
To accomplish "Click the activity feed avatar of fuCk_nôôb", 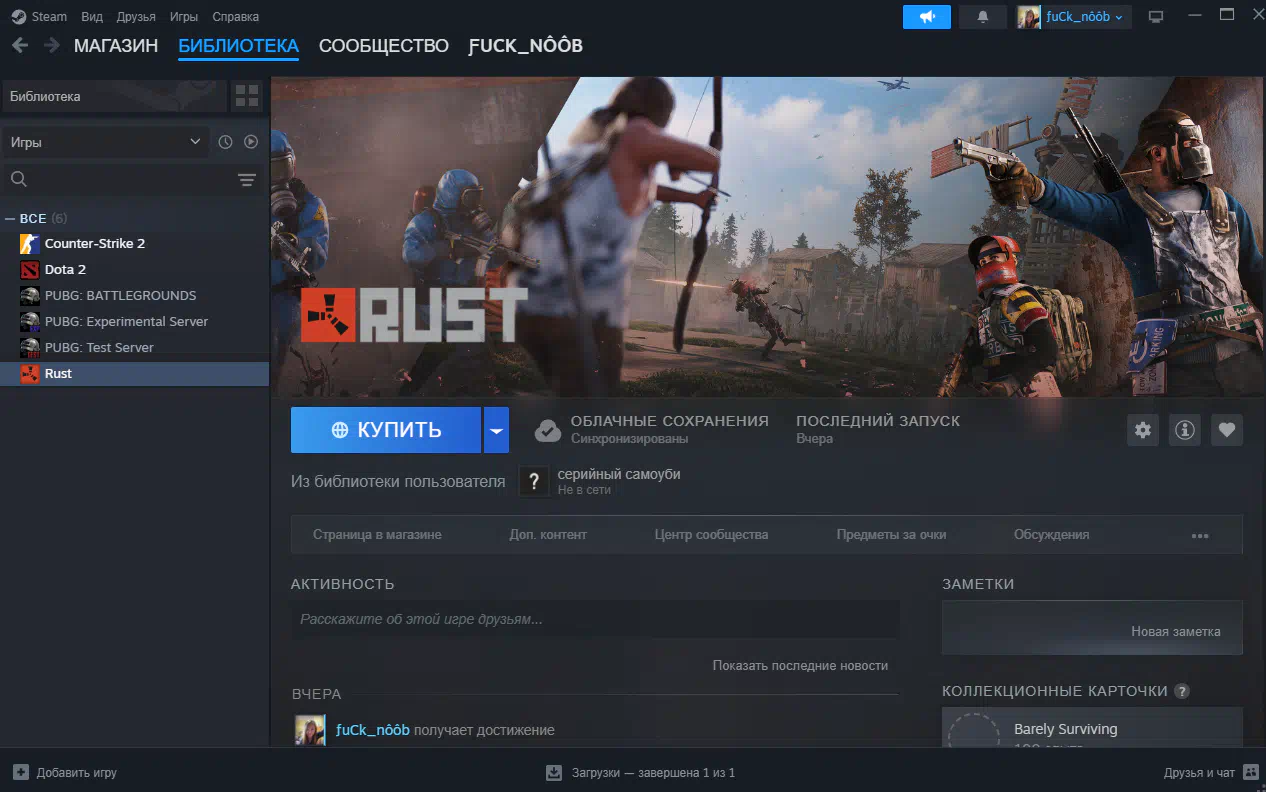I will click(x=310, y=730).
